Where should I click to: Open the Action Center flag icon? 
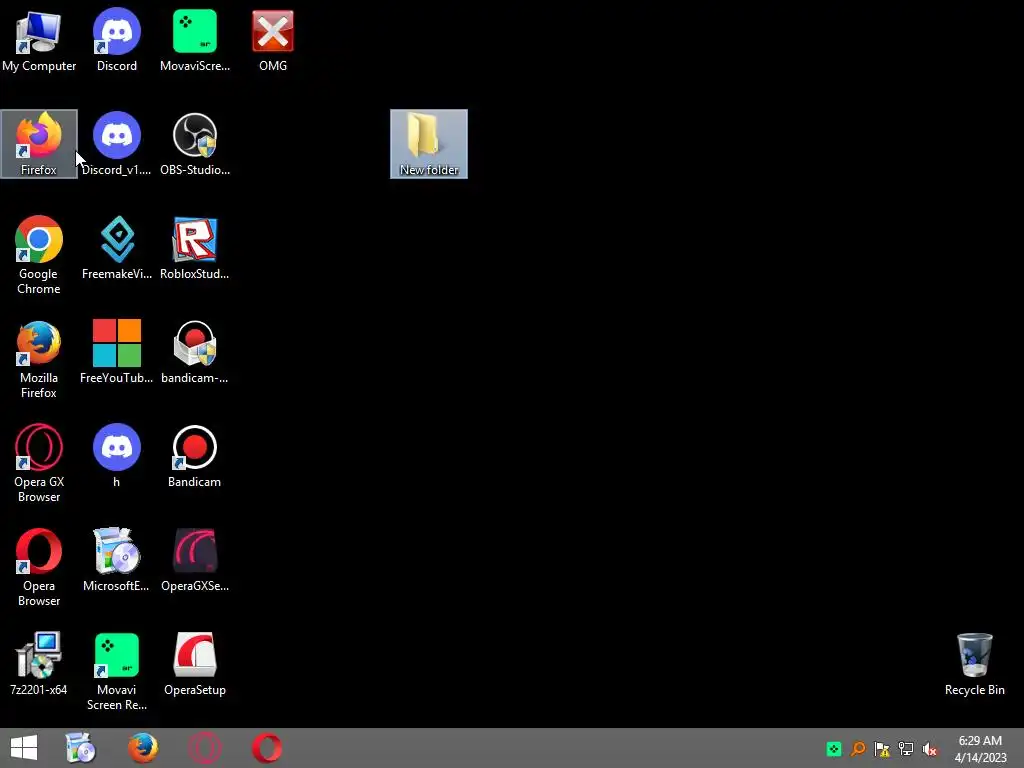[x=882, y=749]
